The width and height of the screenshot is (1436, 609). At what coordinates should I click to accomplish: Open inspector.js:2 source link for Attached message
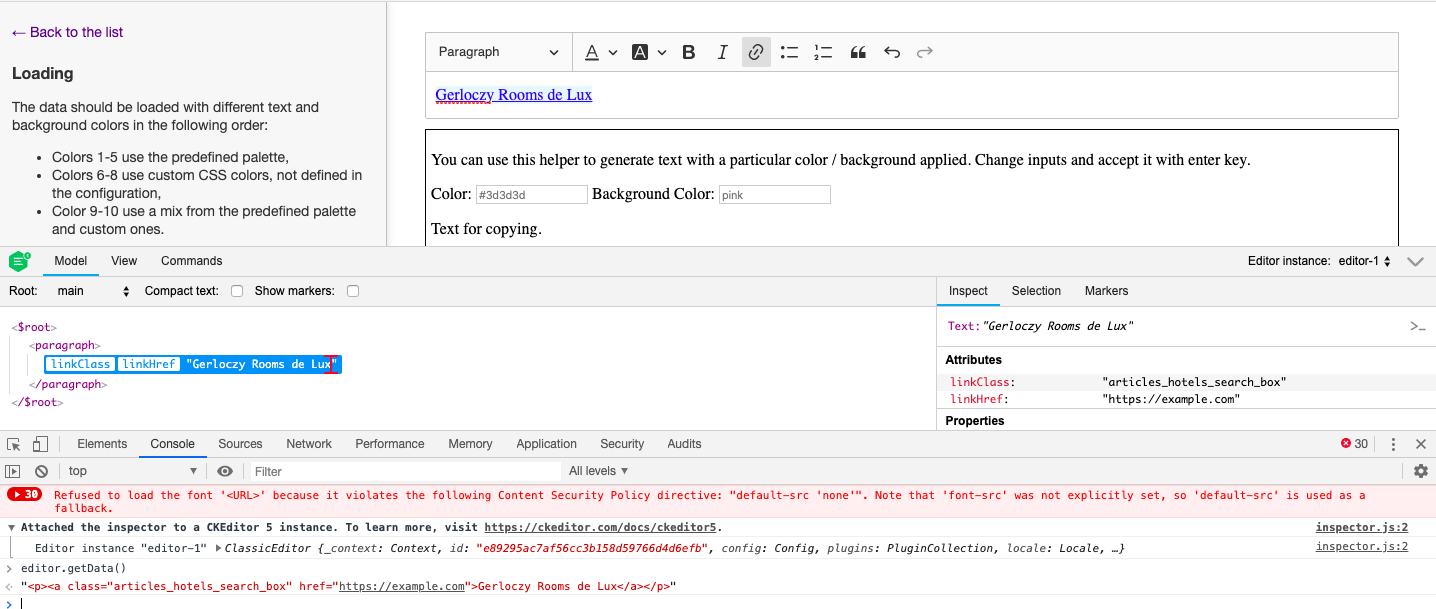pyautogui.click(x=1362, y=527)
